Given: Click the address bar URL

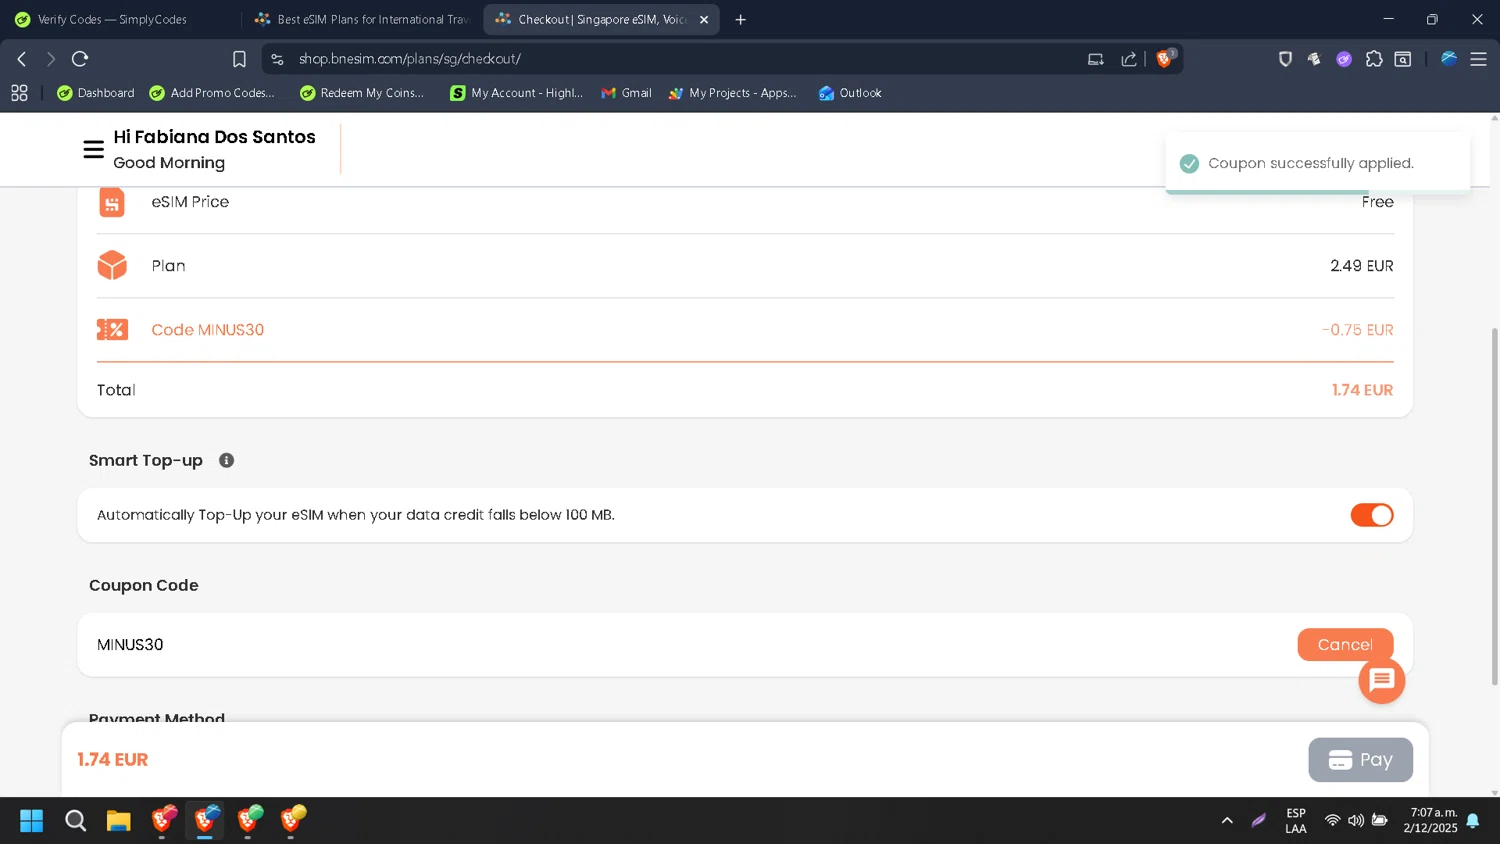Looking at the screenshot, I should coord(410,59).
